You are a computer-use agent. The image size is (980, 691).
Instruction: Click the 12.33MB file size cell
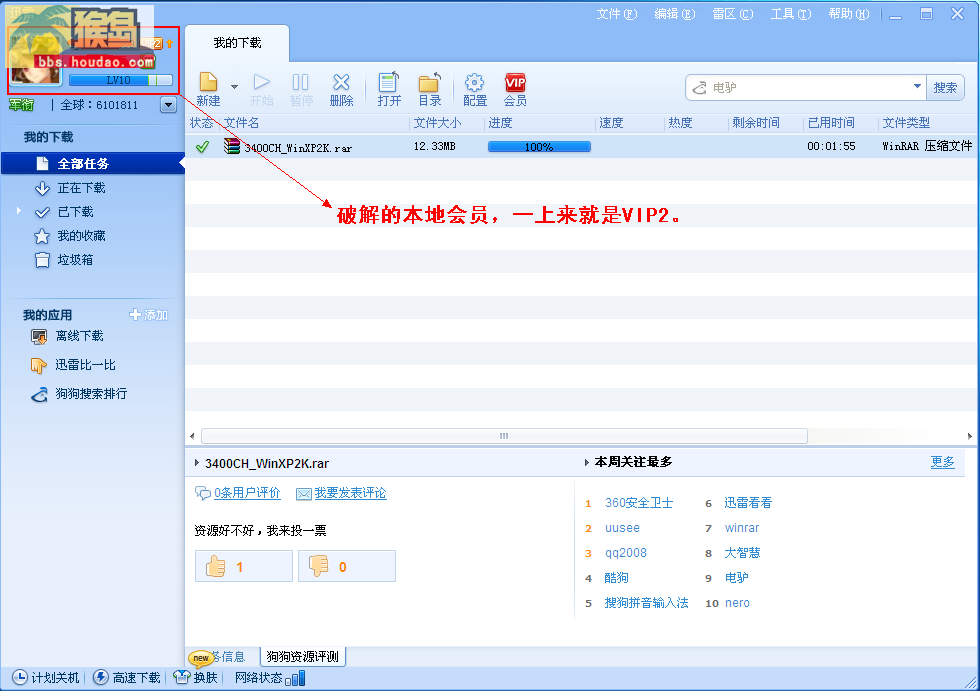click(434, 147)
